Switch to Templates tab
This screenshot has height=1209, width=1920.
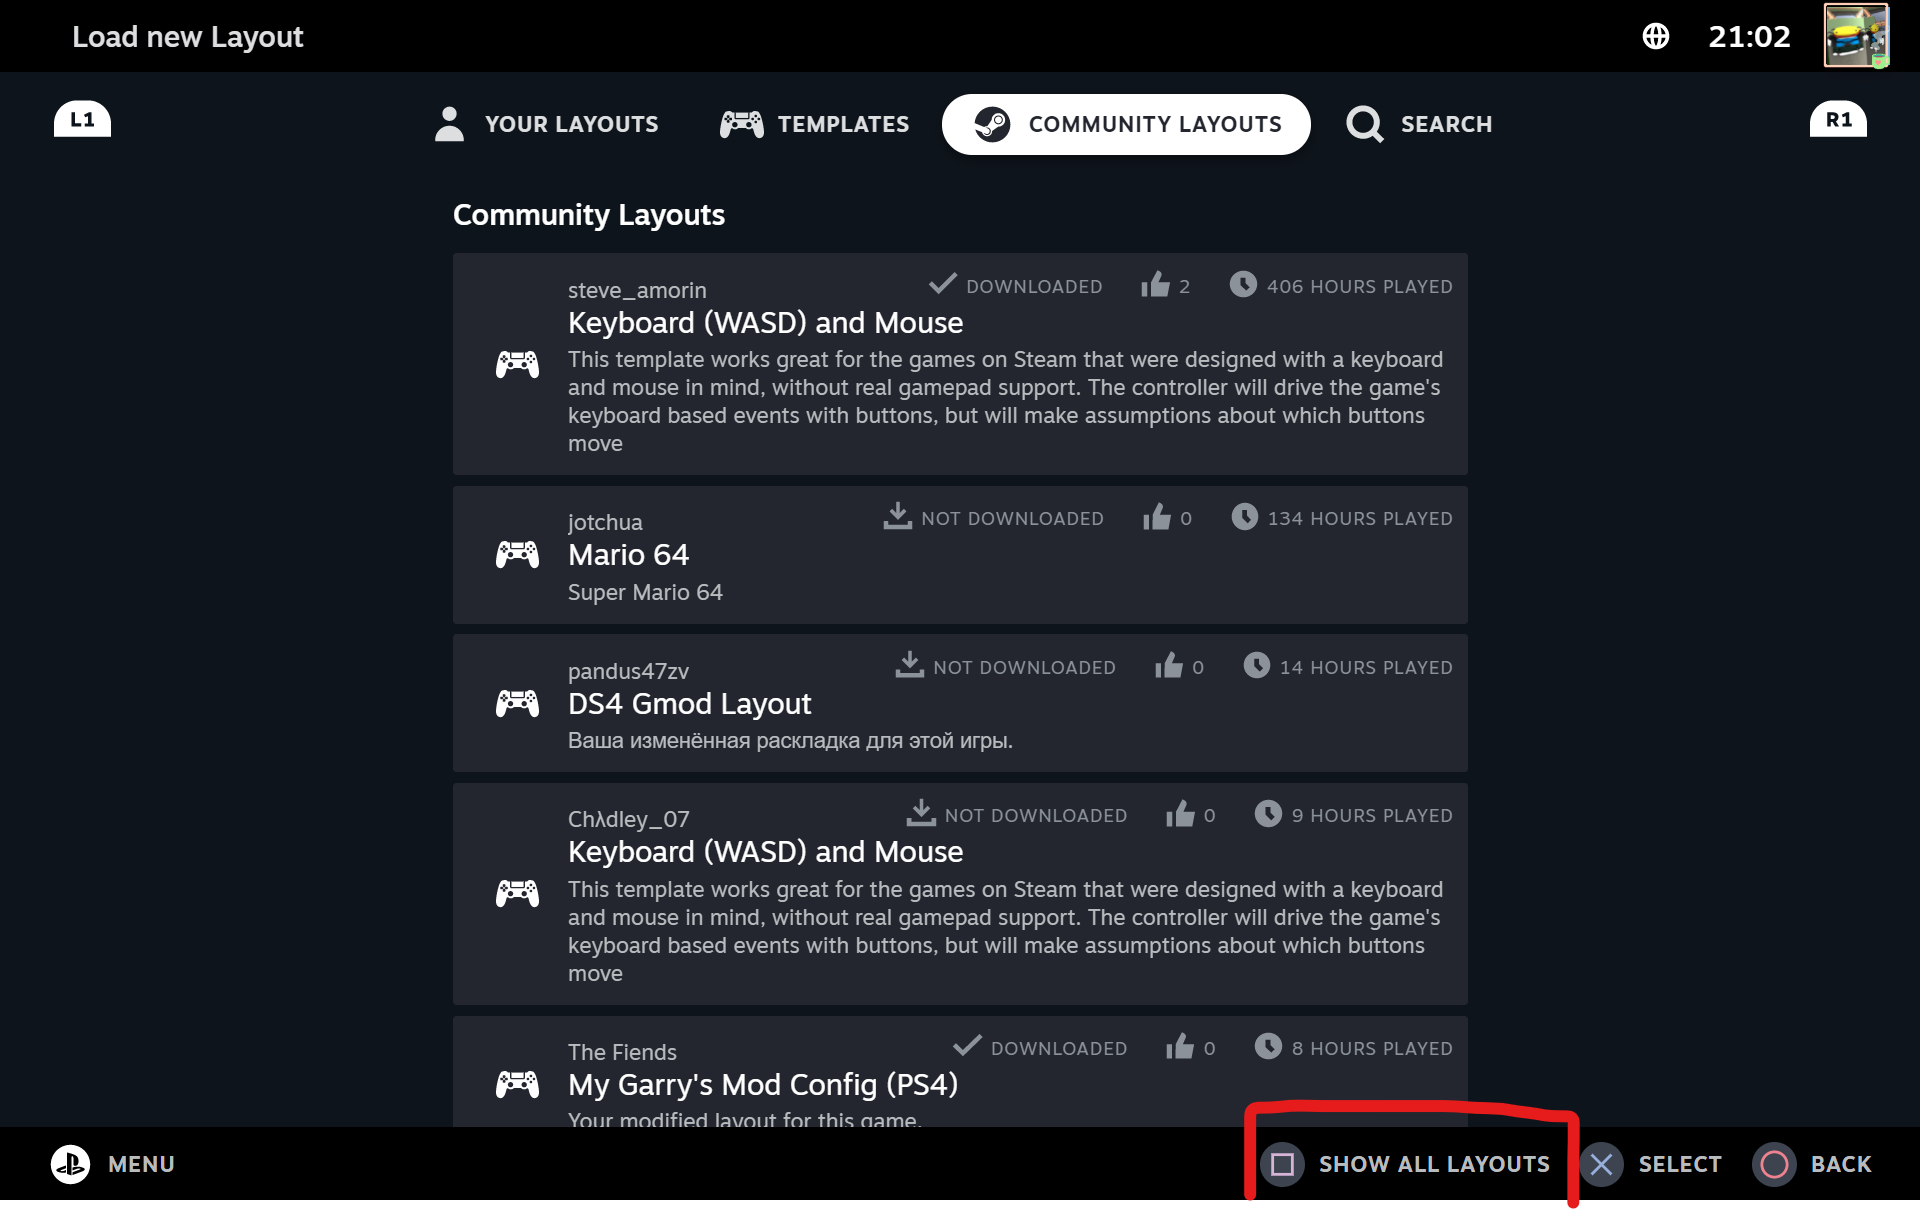tap(814, 124)
